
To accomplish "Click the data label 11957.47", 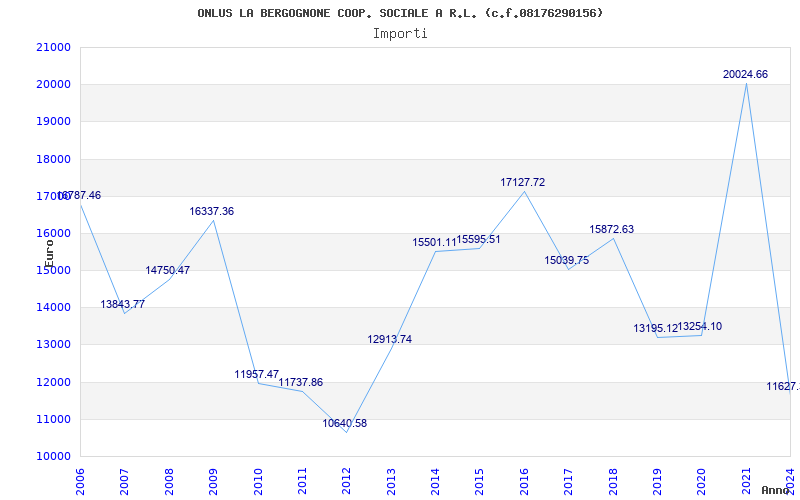I will click(257, 374).
